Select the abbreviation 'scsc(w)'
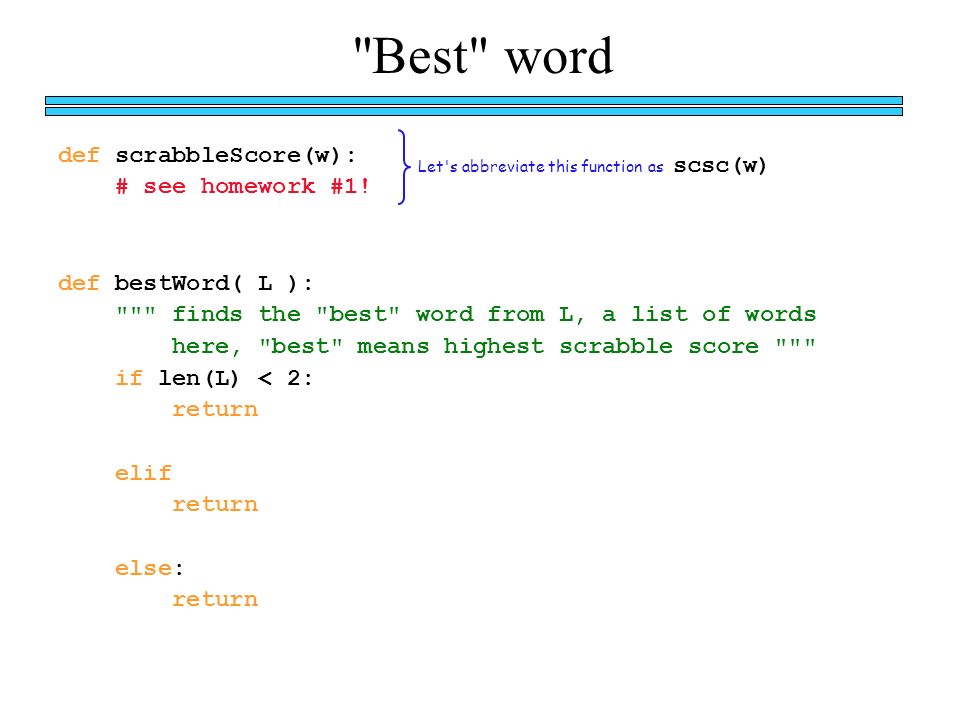The image size is (960, 720). (x=719, y=165)
